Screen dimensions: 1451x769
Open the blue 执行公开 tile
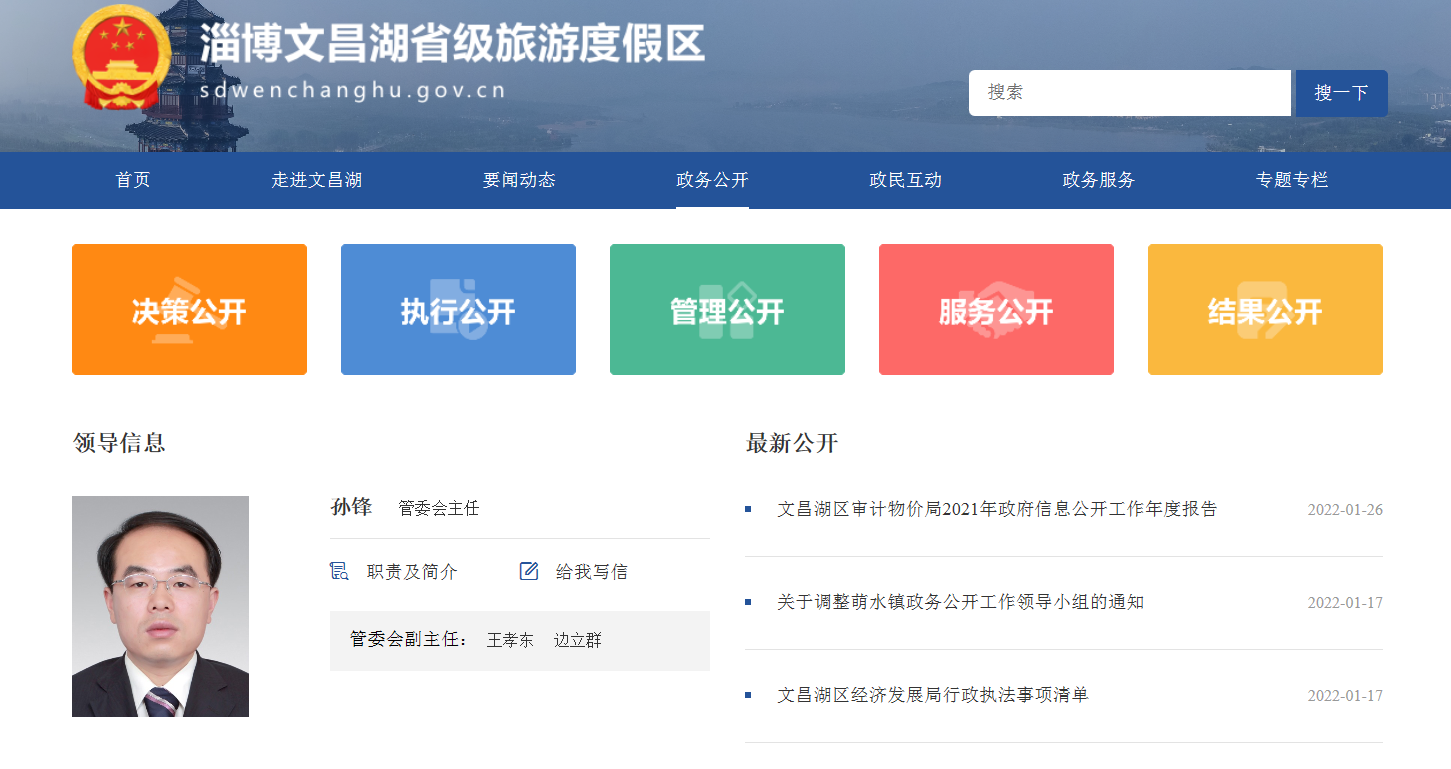[458, 310]
